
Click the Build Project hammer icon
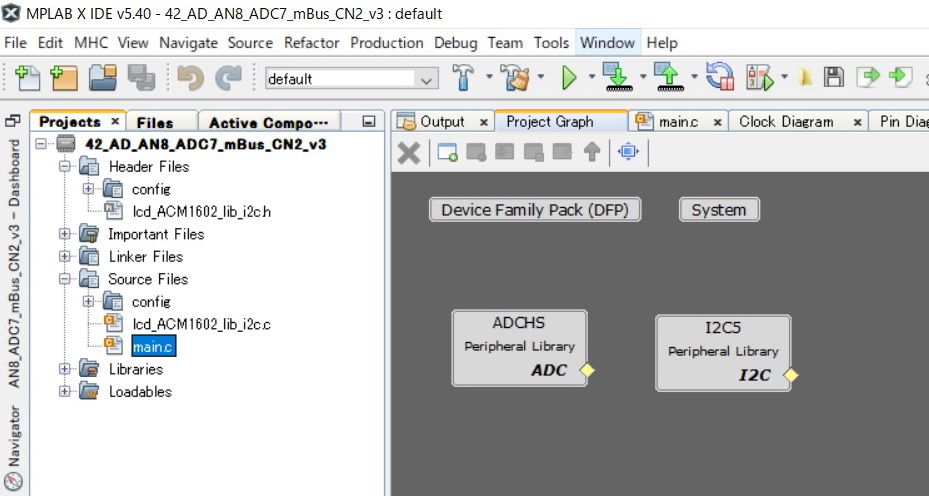click(464, 78)
